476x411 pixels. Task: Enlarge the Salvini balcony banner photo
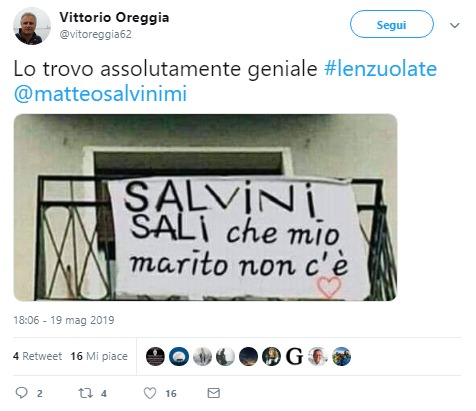[x=205, y=207]
